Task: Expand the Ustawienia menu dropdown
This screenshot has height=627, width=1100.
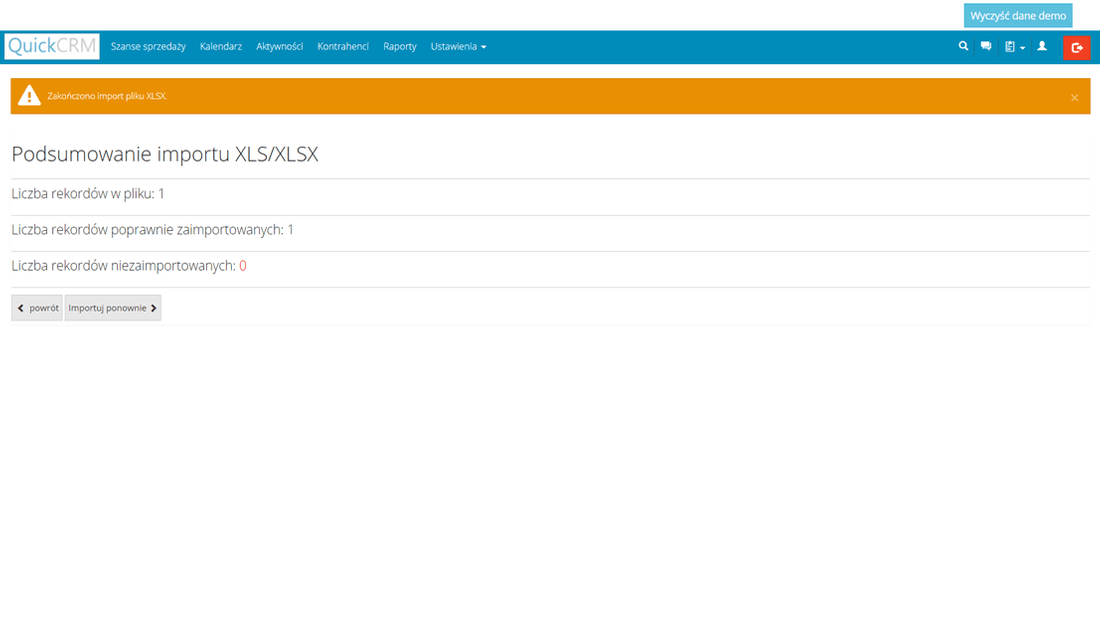Action: point(458,46)
